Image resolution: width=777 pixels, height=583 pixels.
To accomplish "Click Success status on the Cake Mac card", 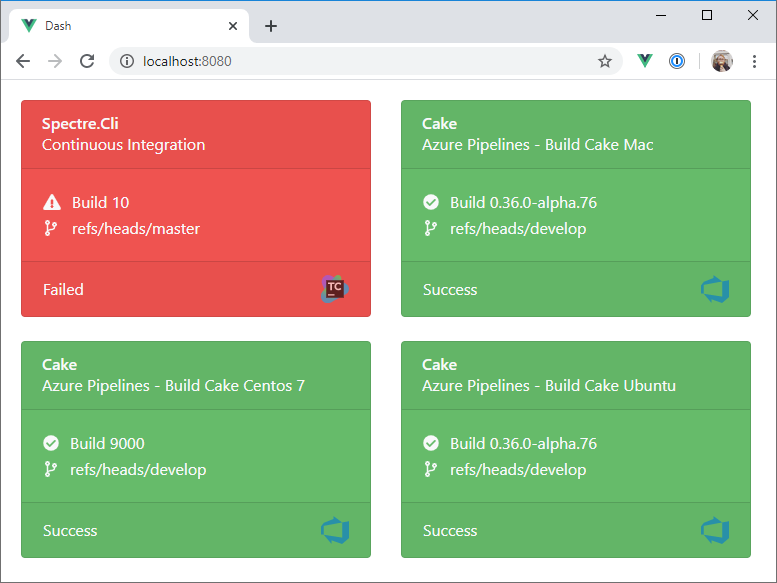I will pyautogui.click(x=450, y=289).
